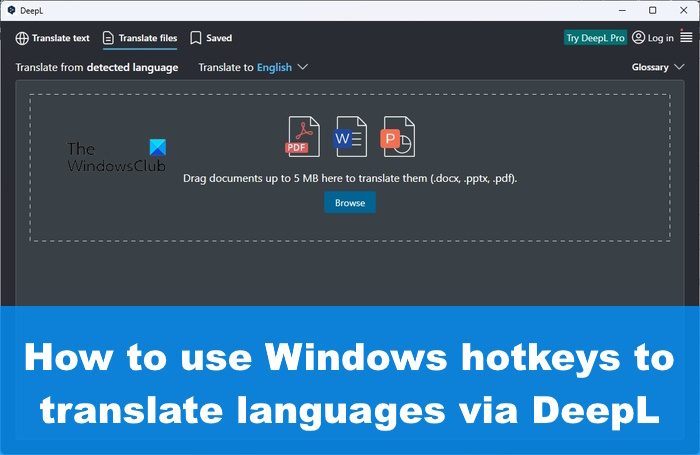This screenshot has height=455, width=700.
Task: Click the Word document icon
Action: pyautogui.click(x=350, y=137)
